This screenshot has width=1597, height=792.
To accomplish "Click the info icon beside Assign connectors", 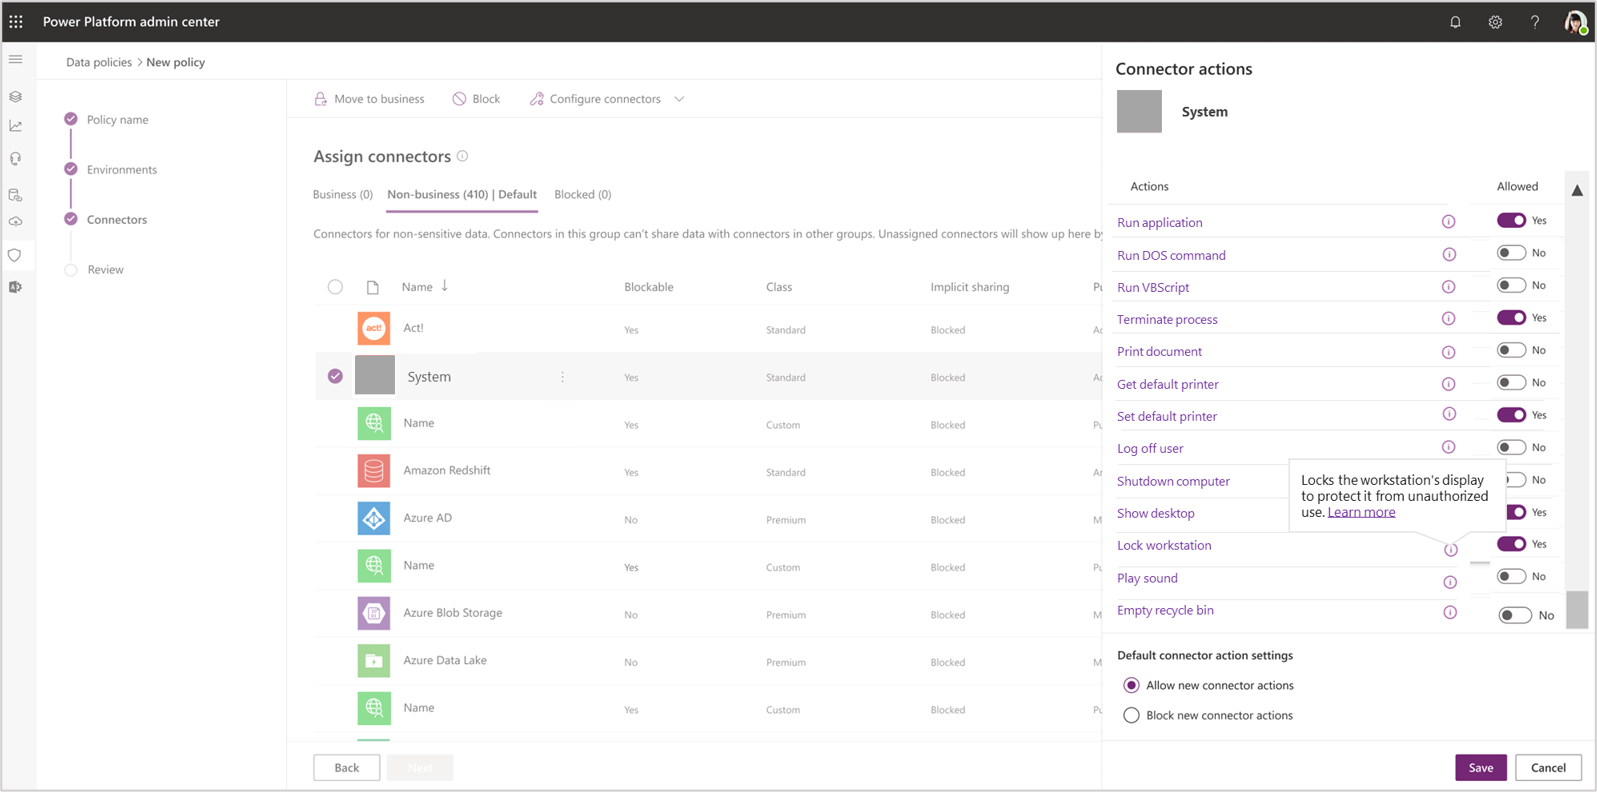I will 462,156.
